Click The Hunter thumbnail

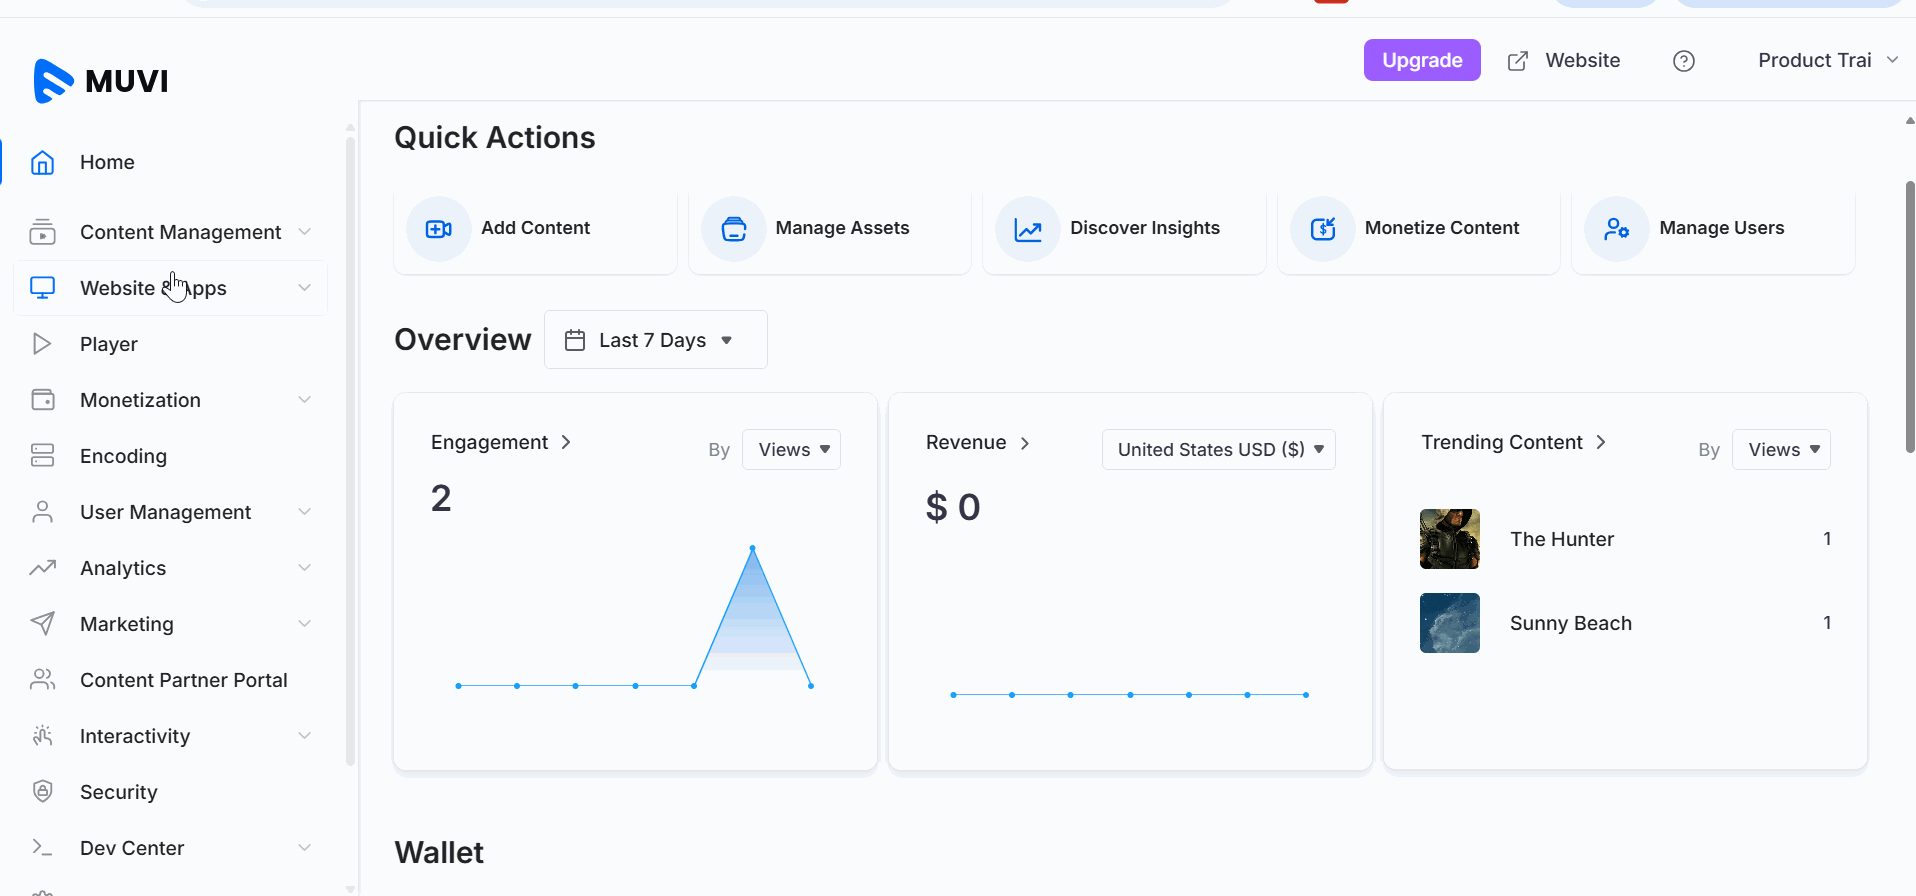[x=1449, y=539]
